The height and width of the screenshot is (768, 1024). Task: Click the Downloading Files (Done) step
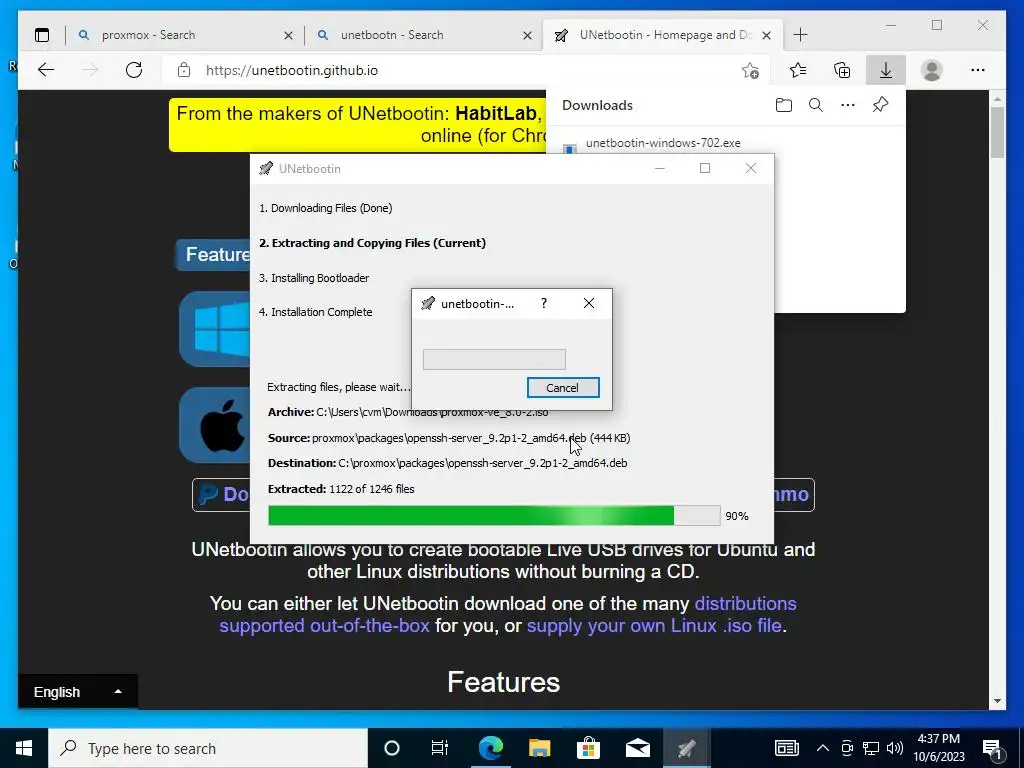(x=326, y=208)
